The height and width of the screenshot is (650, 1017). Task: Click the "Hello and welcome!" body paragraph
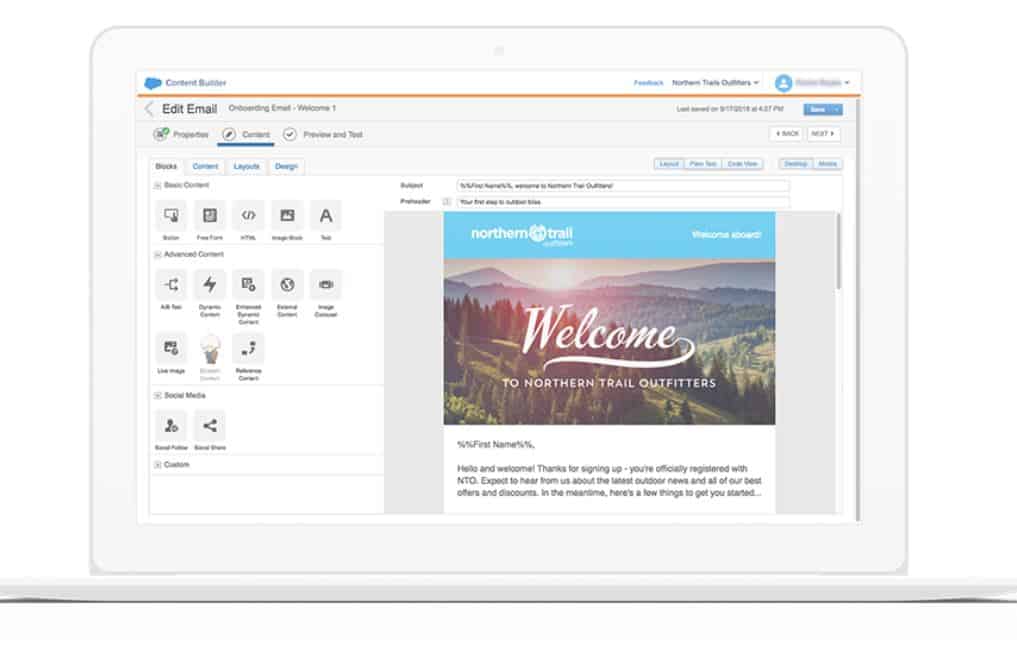click(x=609, y=481)
